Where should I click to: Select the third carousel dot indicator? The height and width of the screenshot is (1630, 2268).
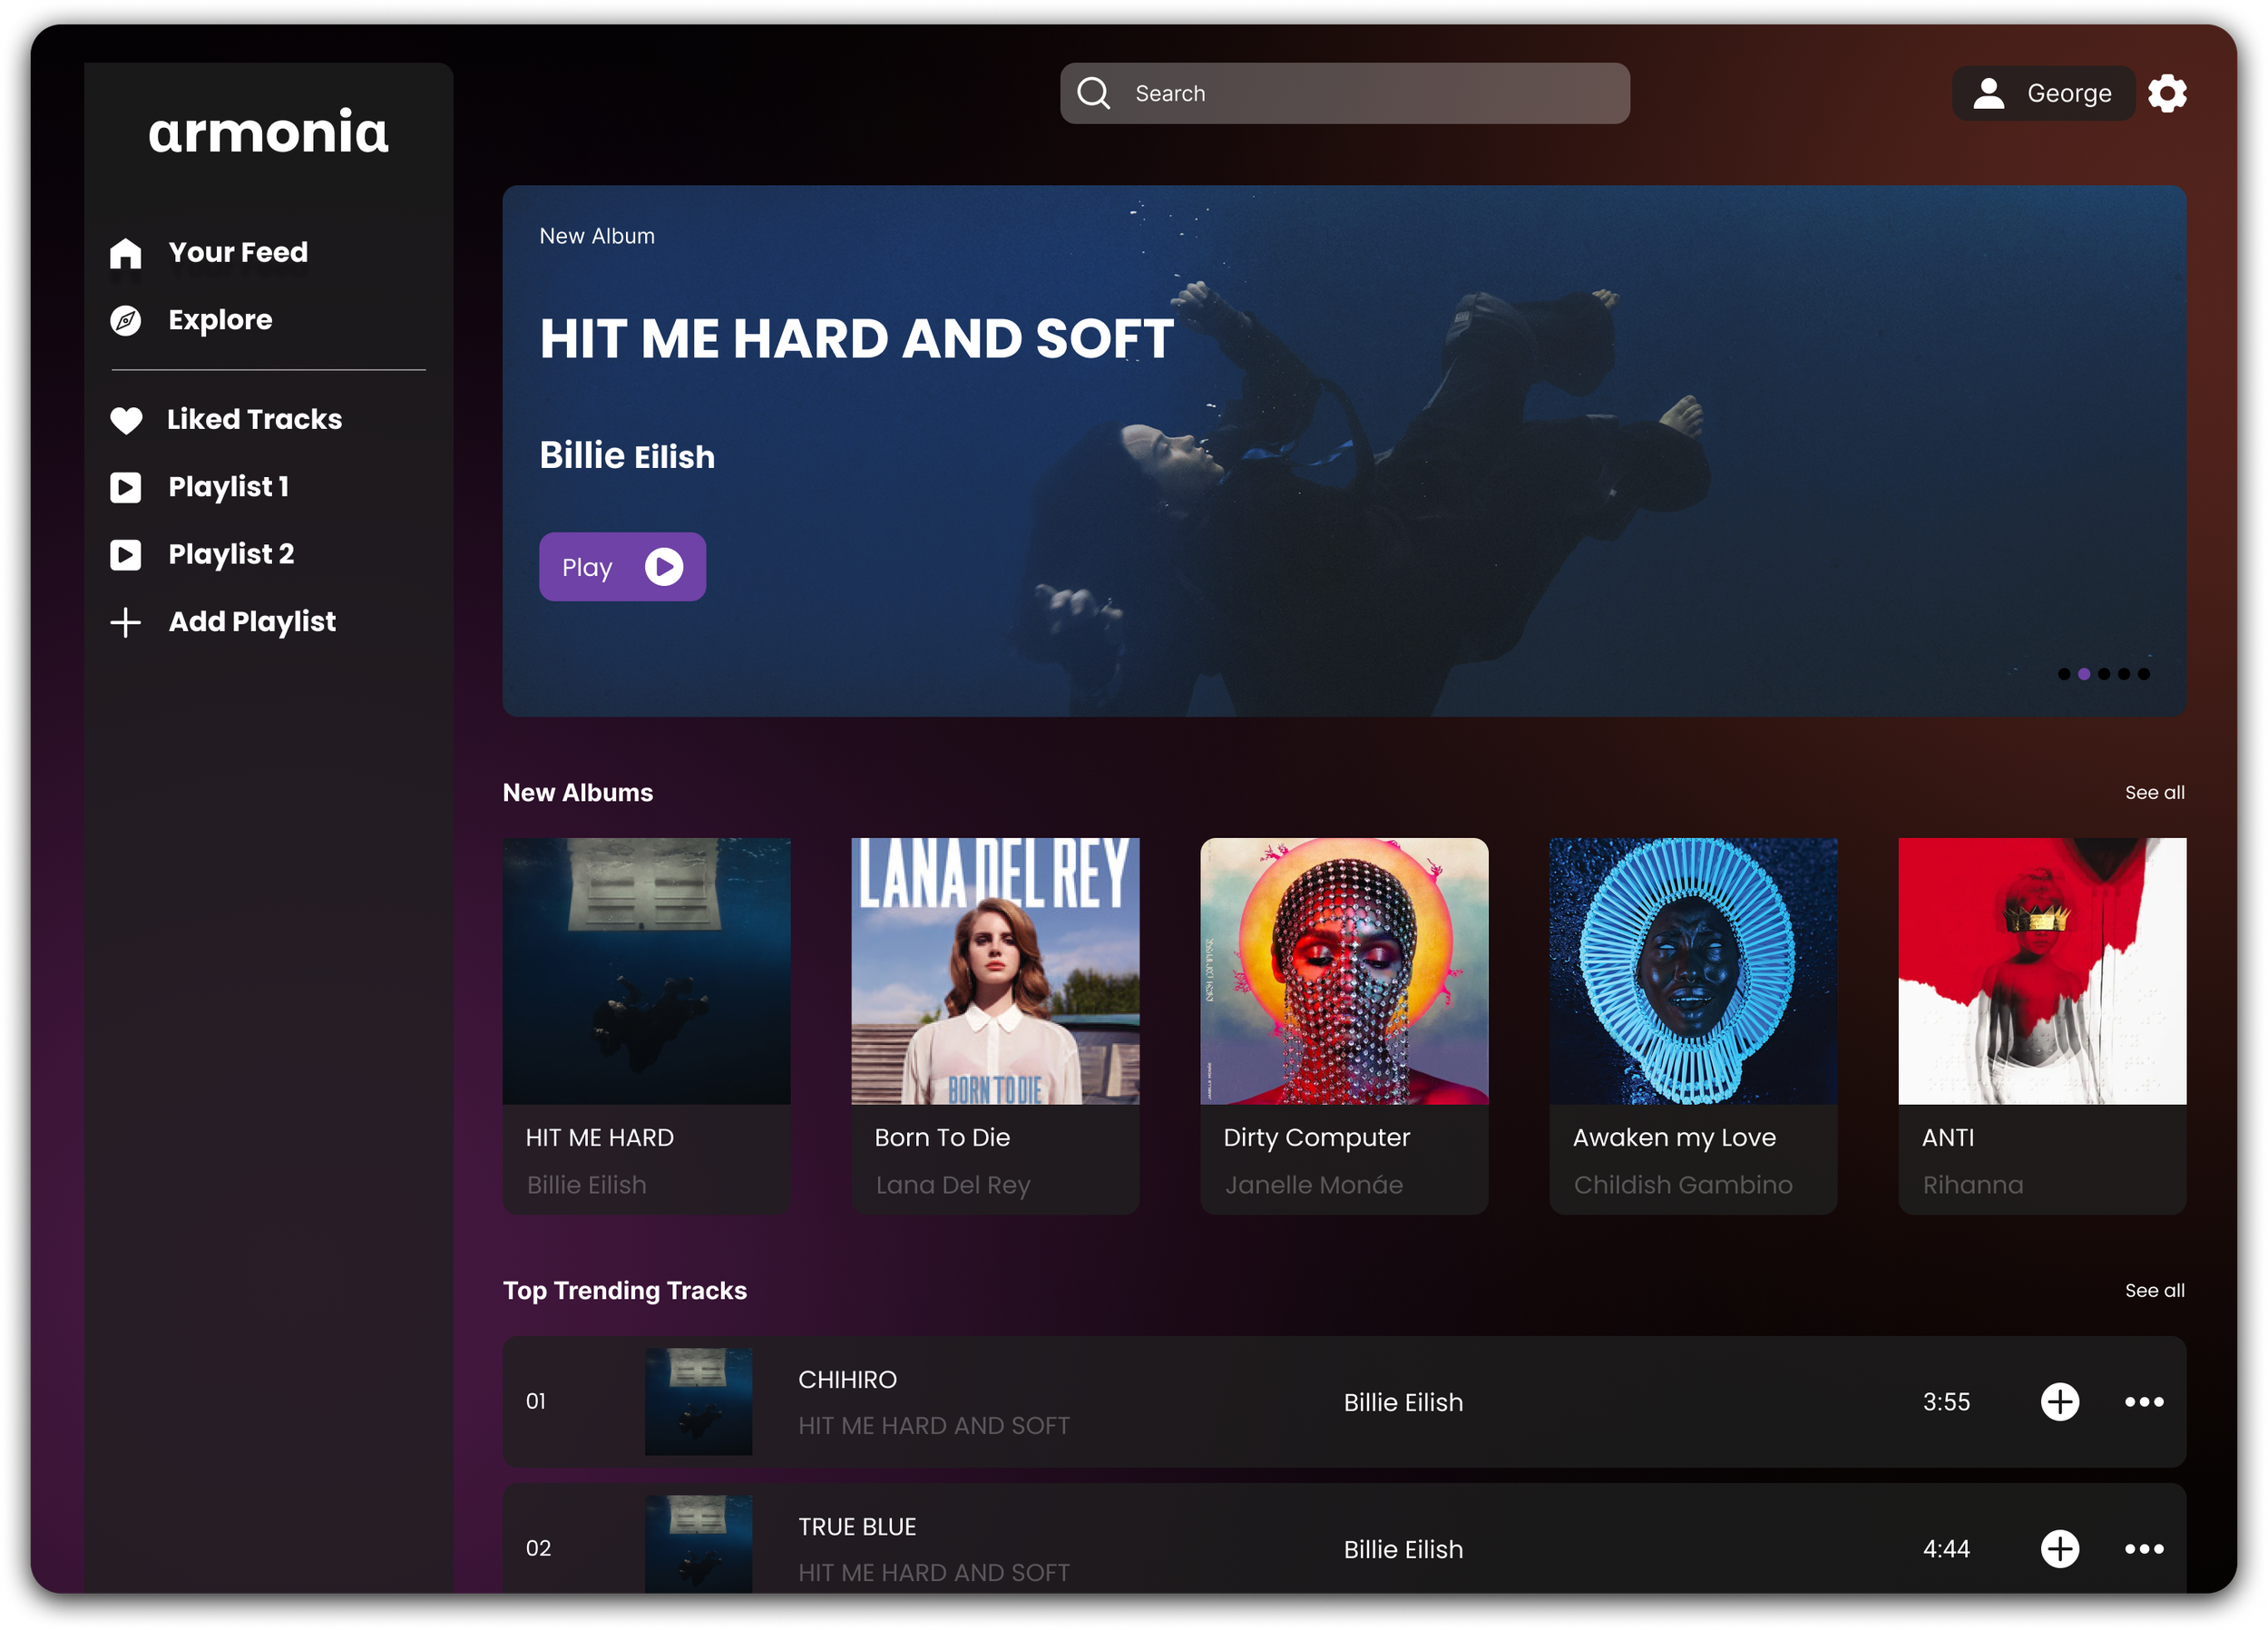pyautogui.click(x=2104, y=674)
